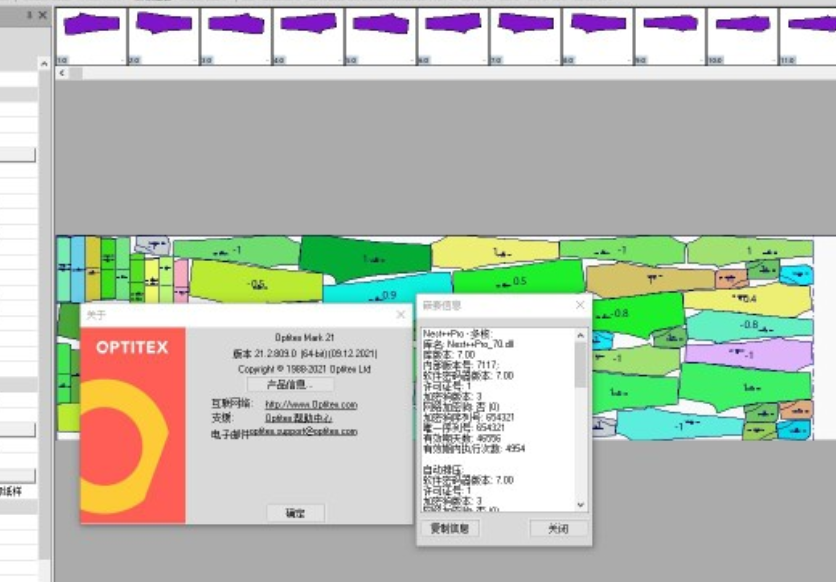Viewport: 836px width, 582px height.
Task: Click the 复制信息 button
Action: coord(450,528)
